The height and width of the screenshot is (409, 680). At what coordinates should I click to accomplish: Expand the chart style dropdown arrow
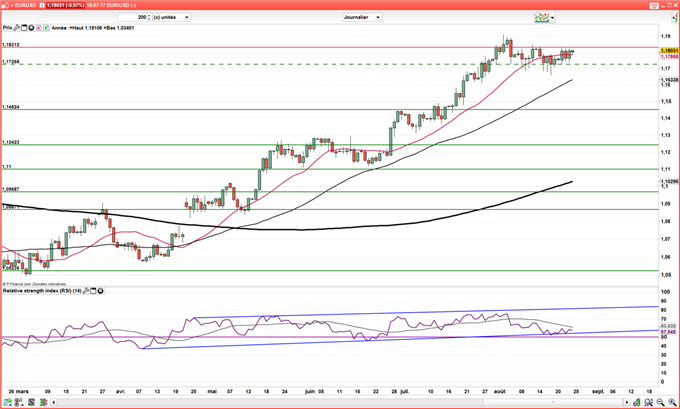552,17
